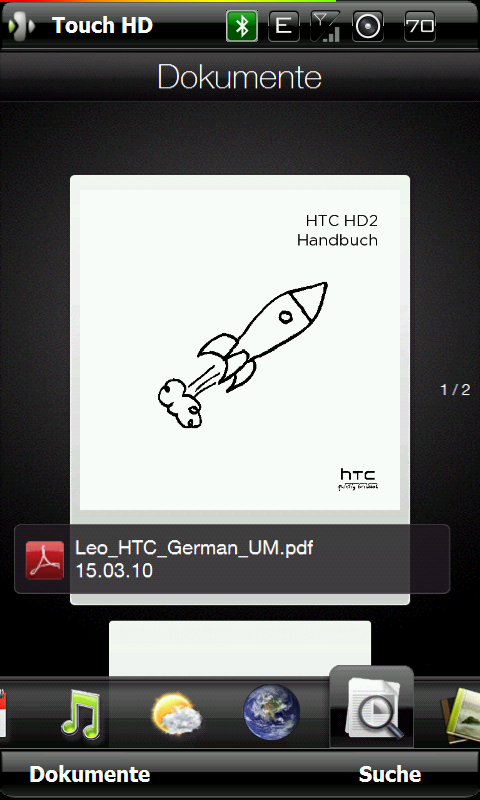Check the battery level 70 icon
The image size is (480, 800).
click(x=420, y=27)
